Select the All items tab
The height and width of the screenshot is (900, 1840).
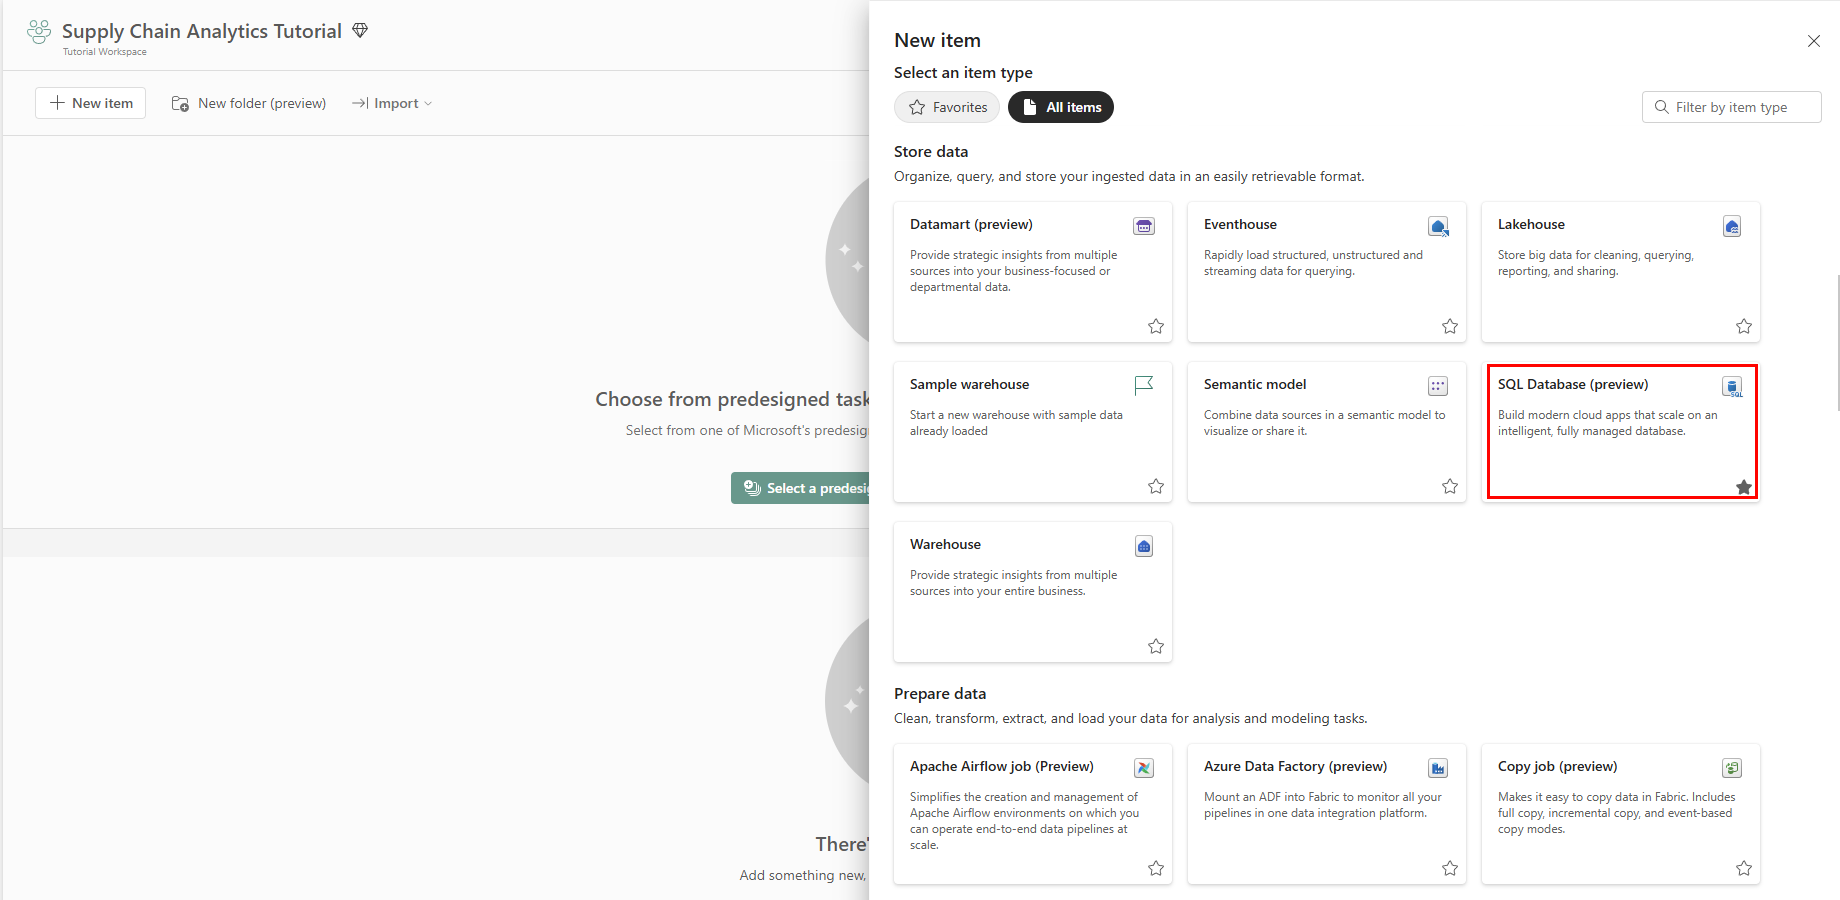coord(1061,107)
